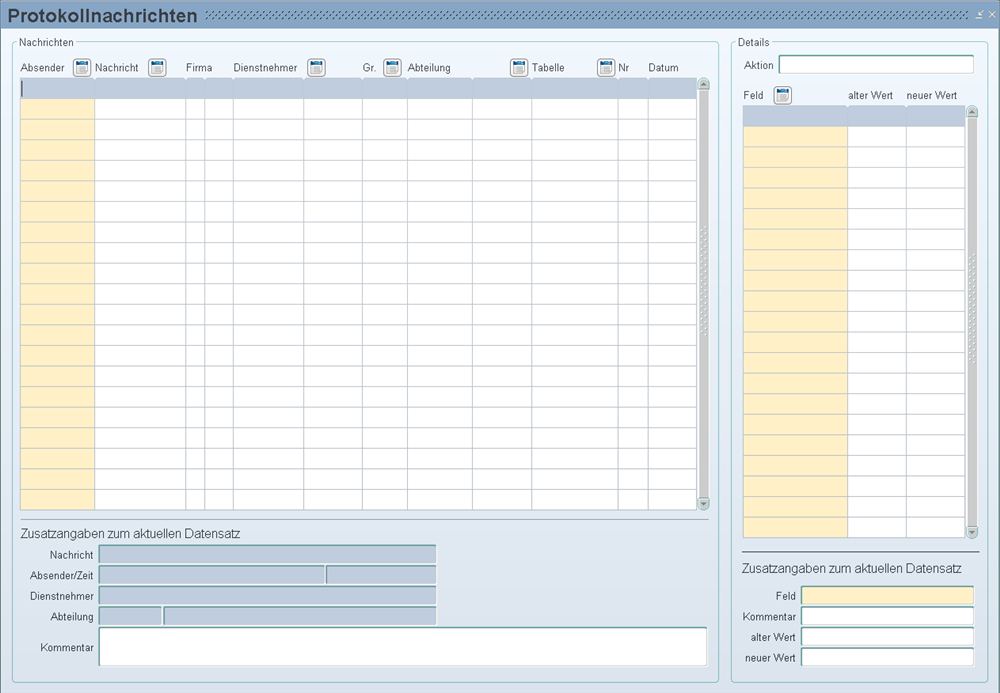Open the Dienstnehmer lookup list icon
This screenshot has height=693, width=1000.
316,68
